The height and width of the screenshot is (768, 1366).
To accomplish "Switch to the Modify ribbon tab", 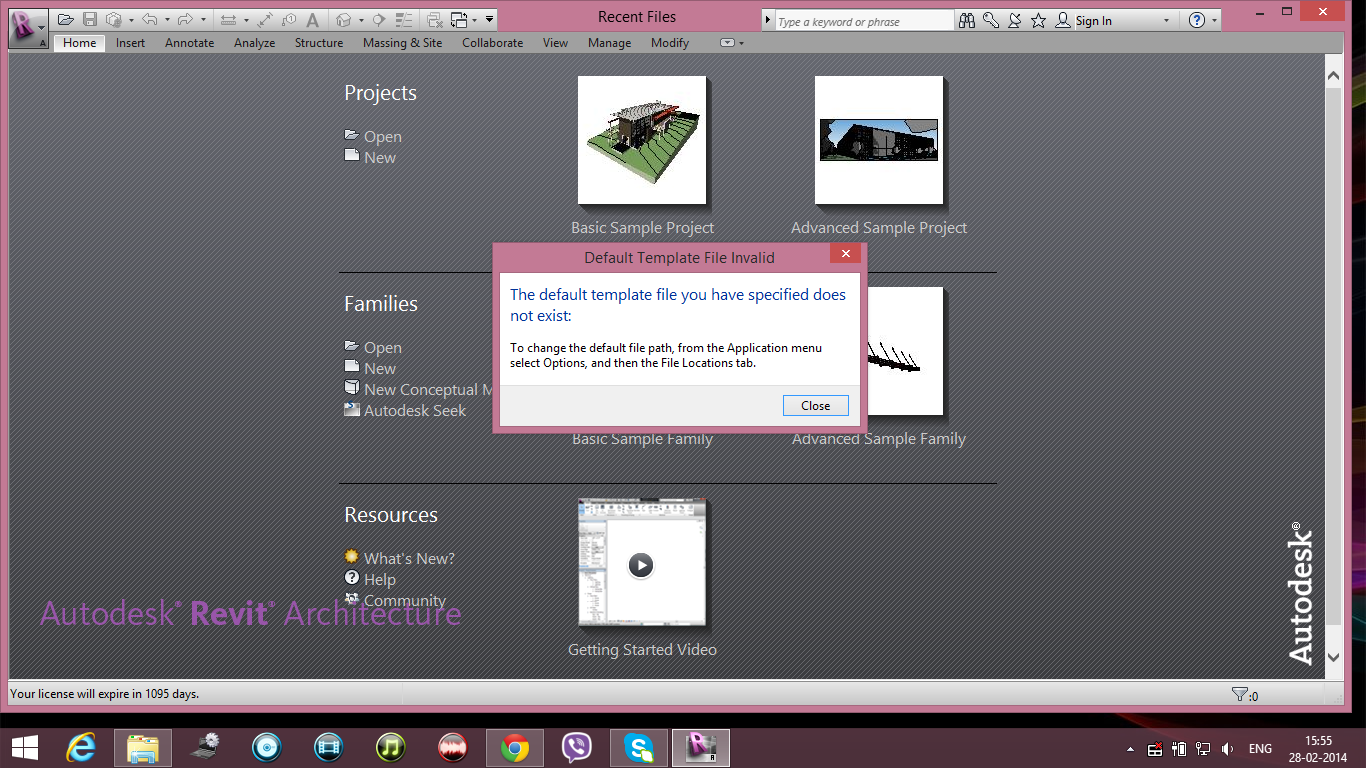I will (670, 43).
